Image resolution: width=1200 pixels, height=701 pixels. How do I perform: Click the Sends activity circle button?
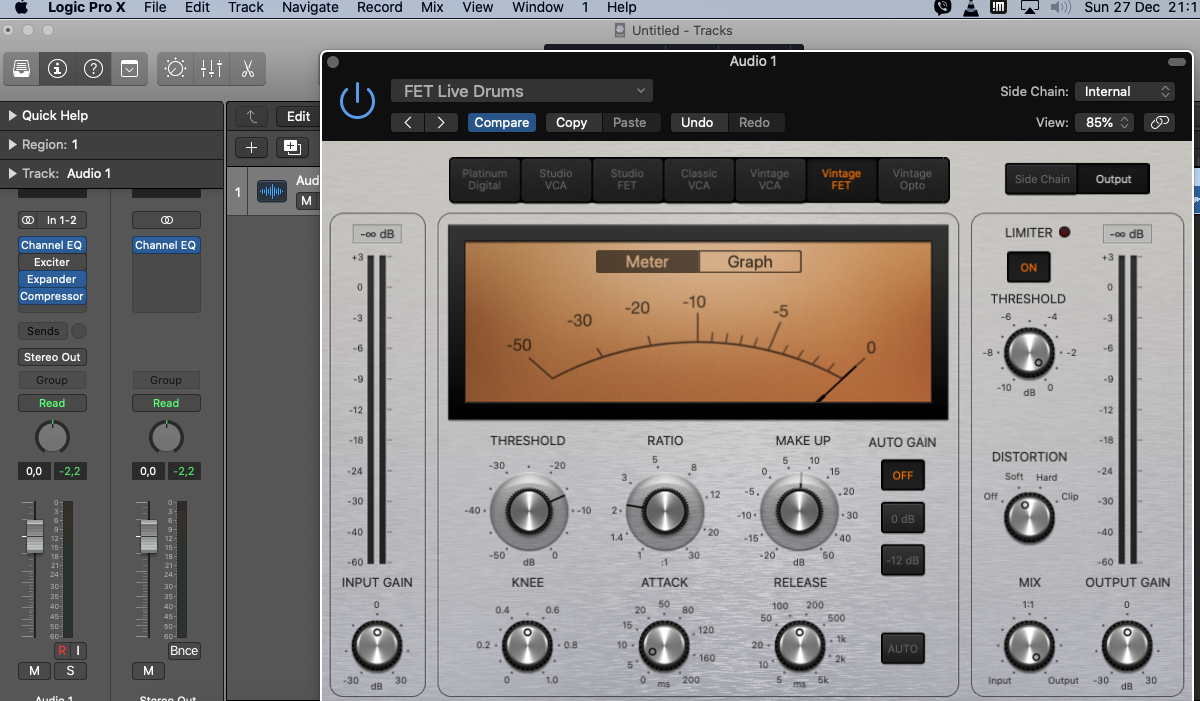pos(79,331)
